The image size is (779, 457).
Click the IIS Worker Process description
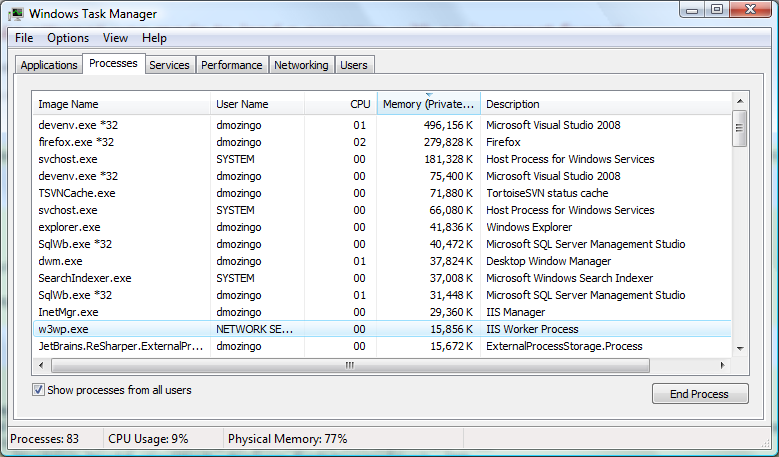pyautogui.click(x=532, y=329)
